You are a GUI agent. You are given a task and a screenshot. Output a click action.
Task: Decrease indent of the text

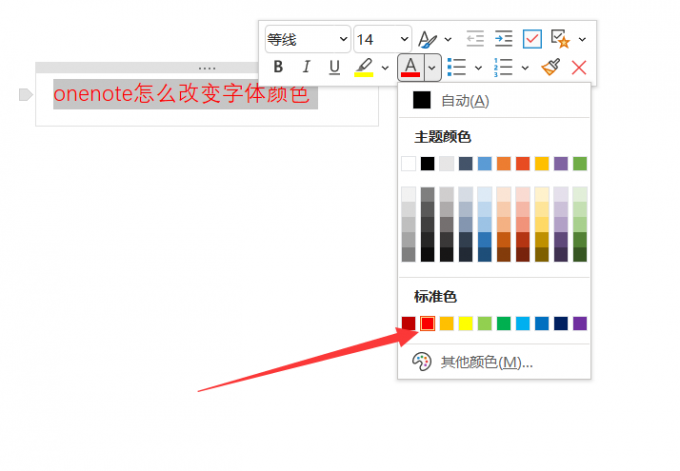click(x=475, y=39)
